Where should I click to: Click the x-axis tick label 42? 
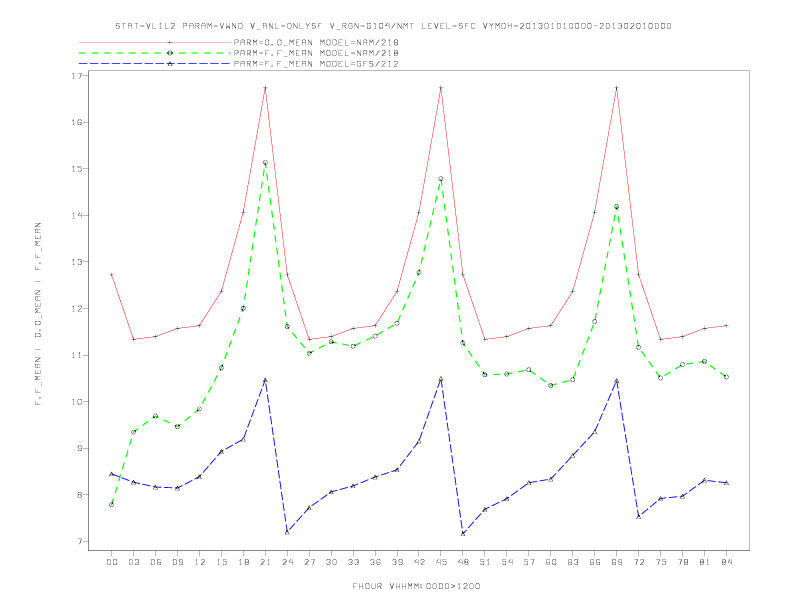coord(419,562)
